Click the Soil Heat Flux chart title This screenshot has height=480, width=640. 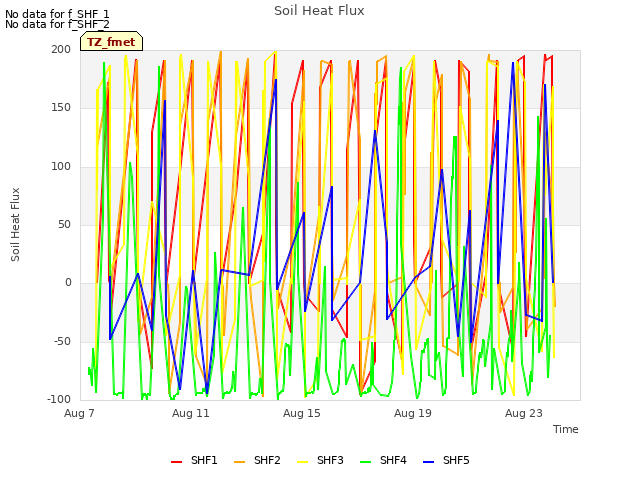coord(319,11)
